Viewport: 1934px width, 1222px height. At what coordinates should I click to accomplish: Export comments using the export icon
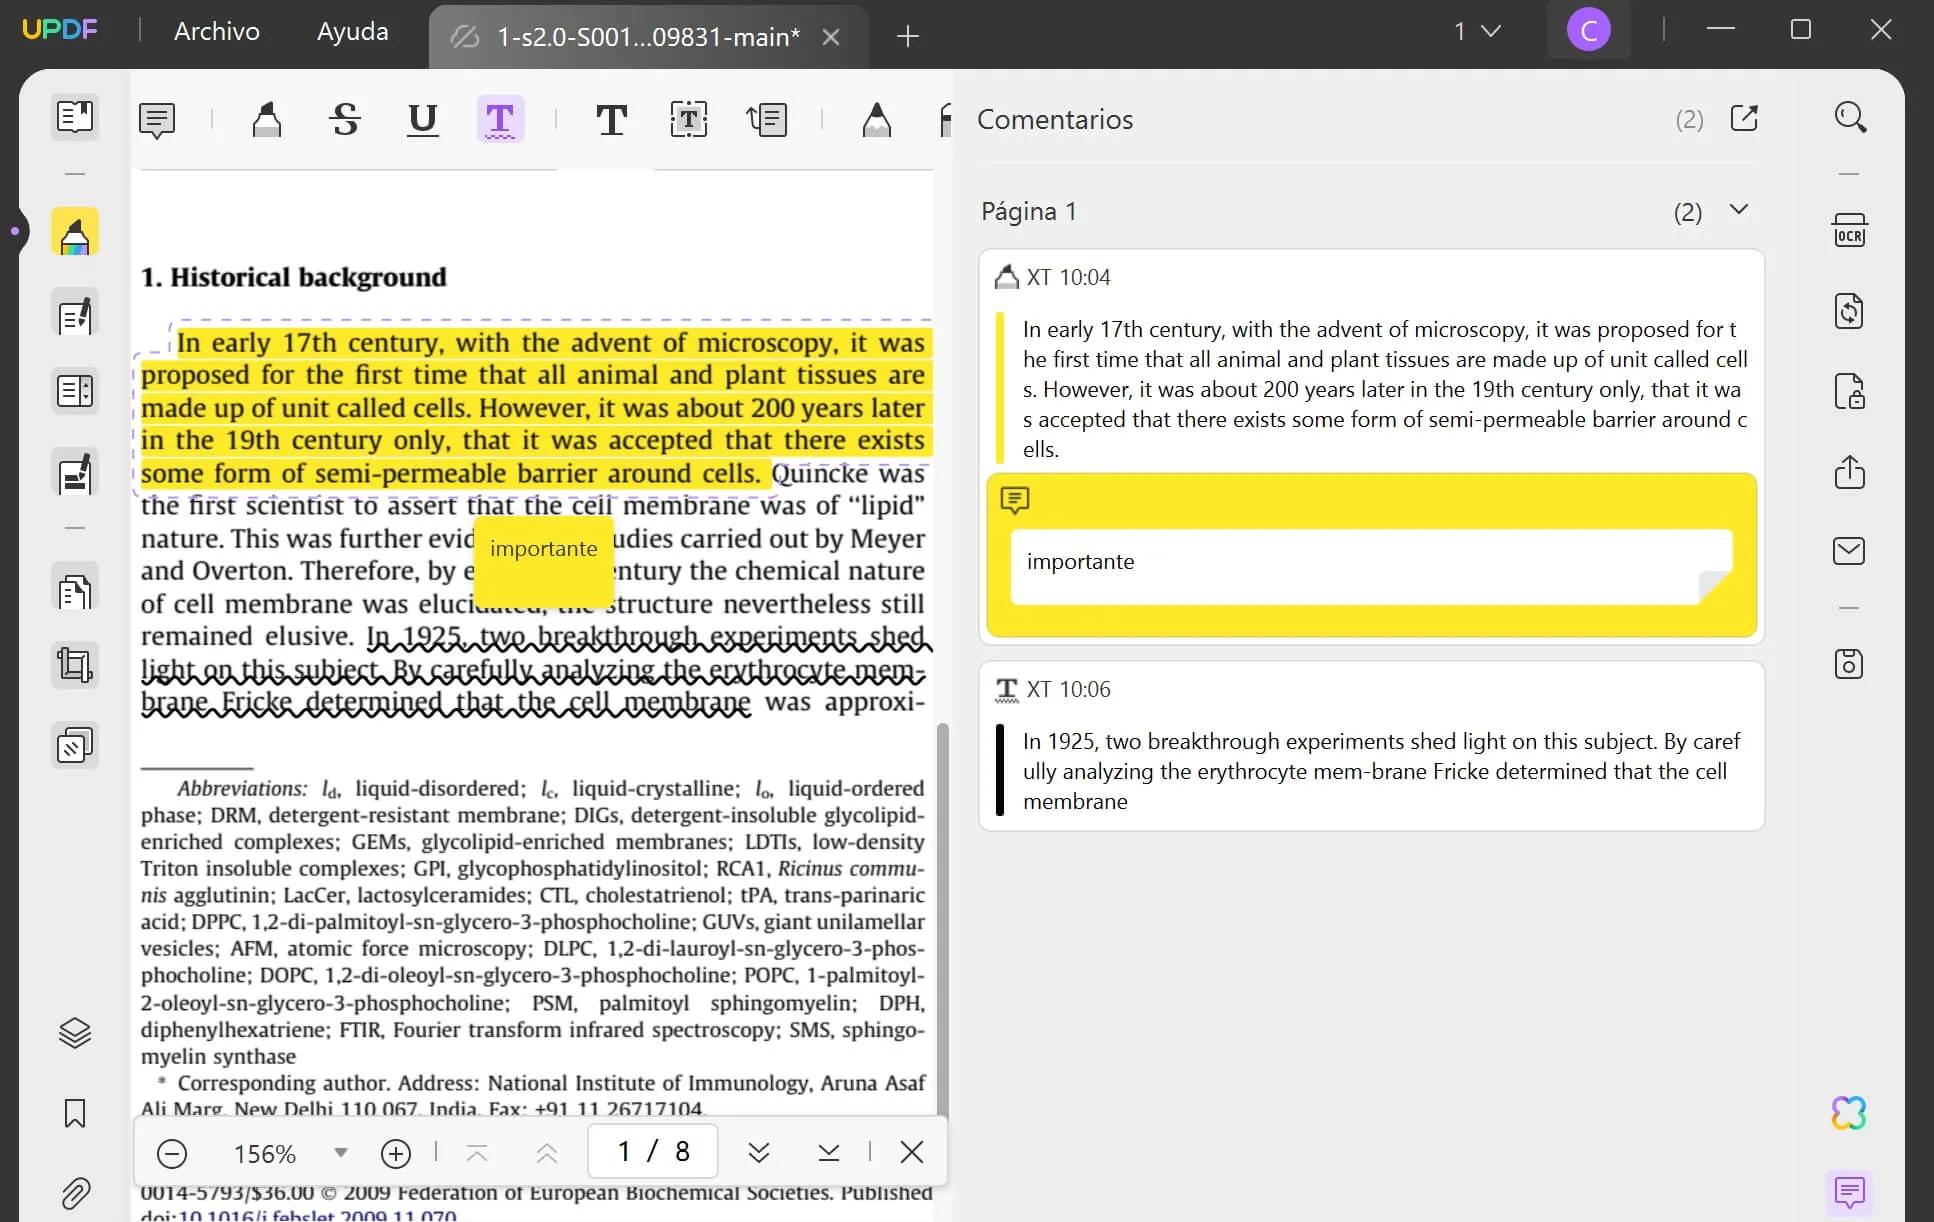pyautogui.click(x=1744, y=118)
